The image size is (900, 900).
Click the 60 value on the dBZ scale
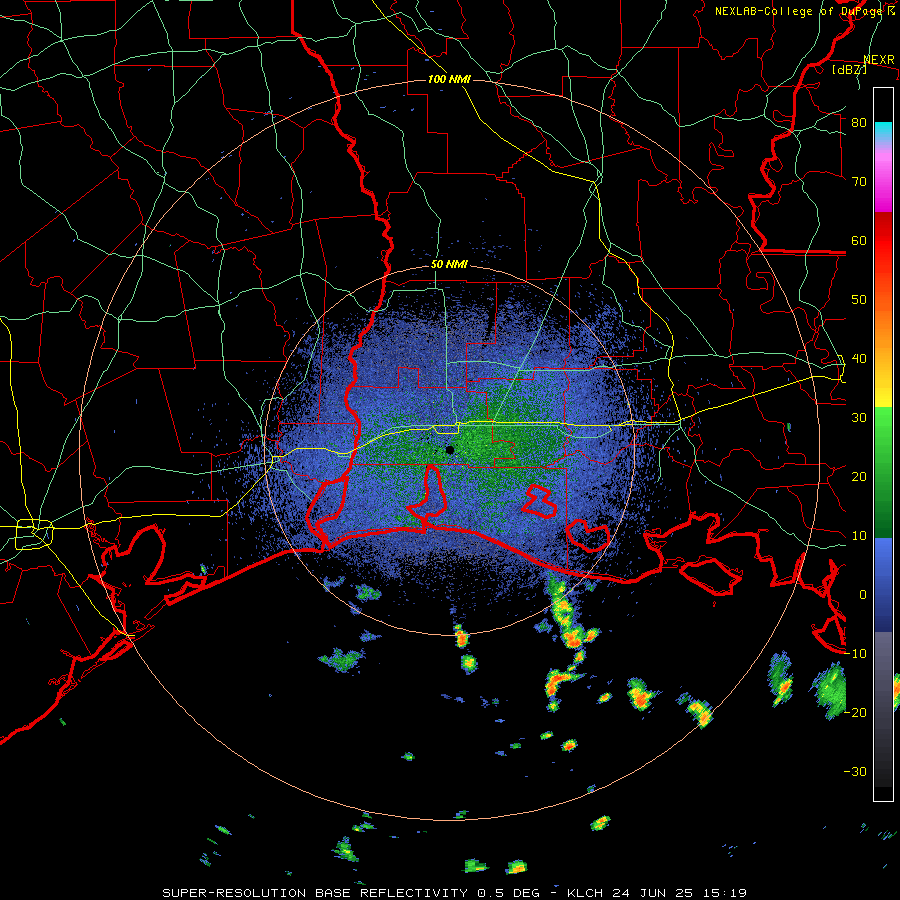pos(859,240)
